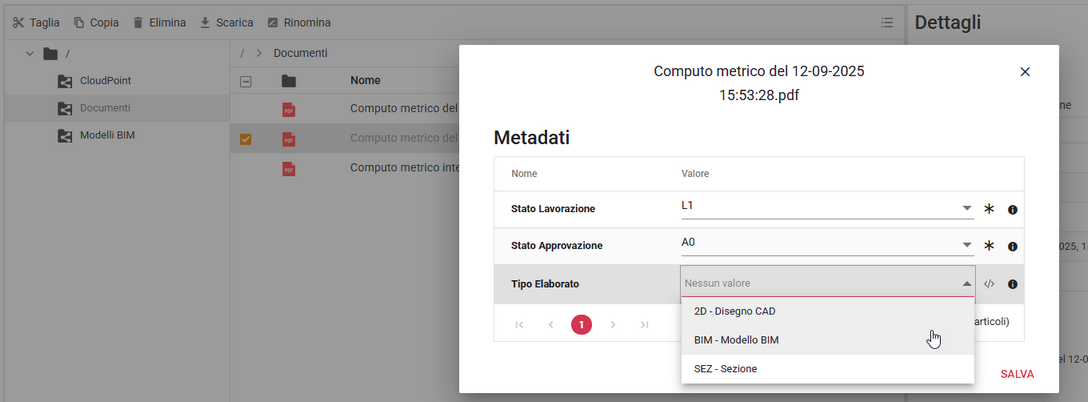Viewport: 1088px width, 402px height.
Task: Go to last page of metadata table
Action: coord(644,324)
